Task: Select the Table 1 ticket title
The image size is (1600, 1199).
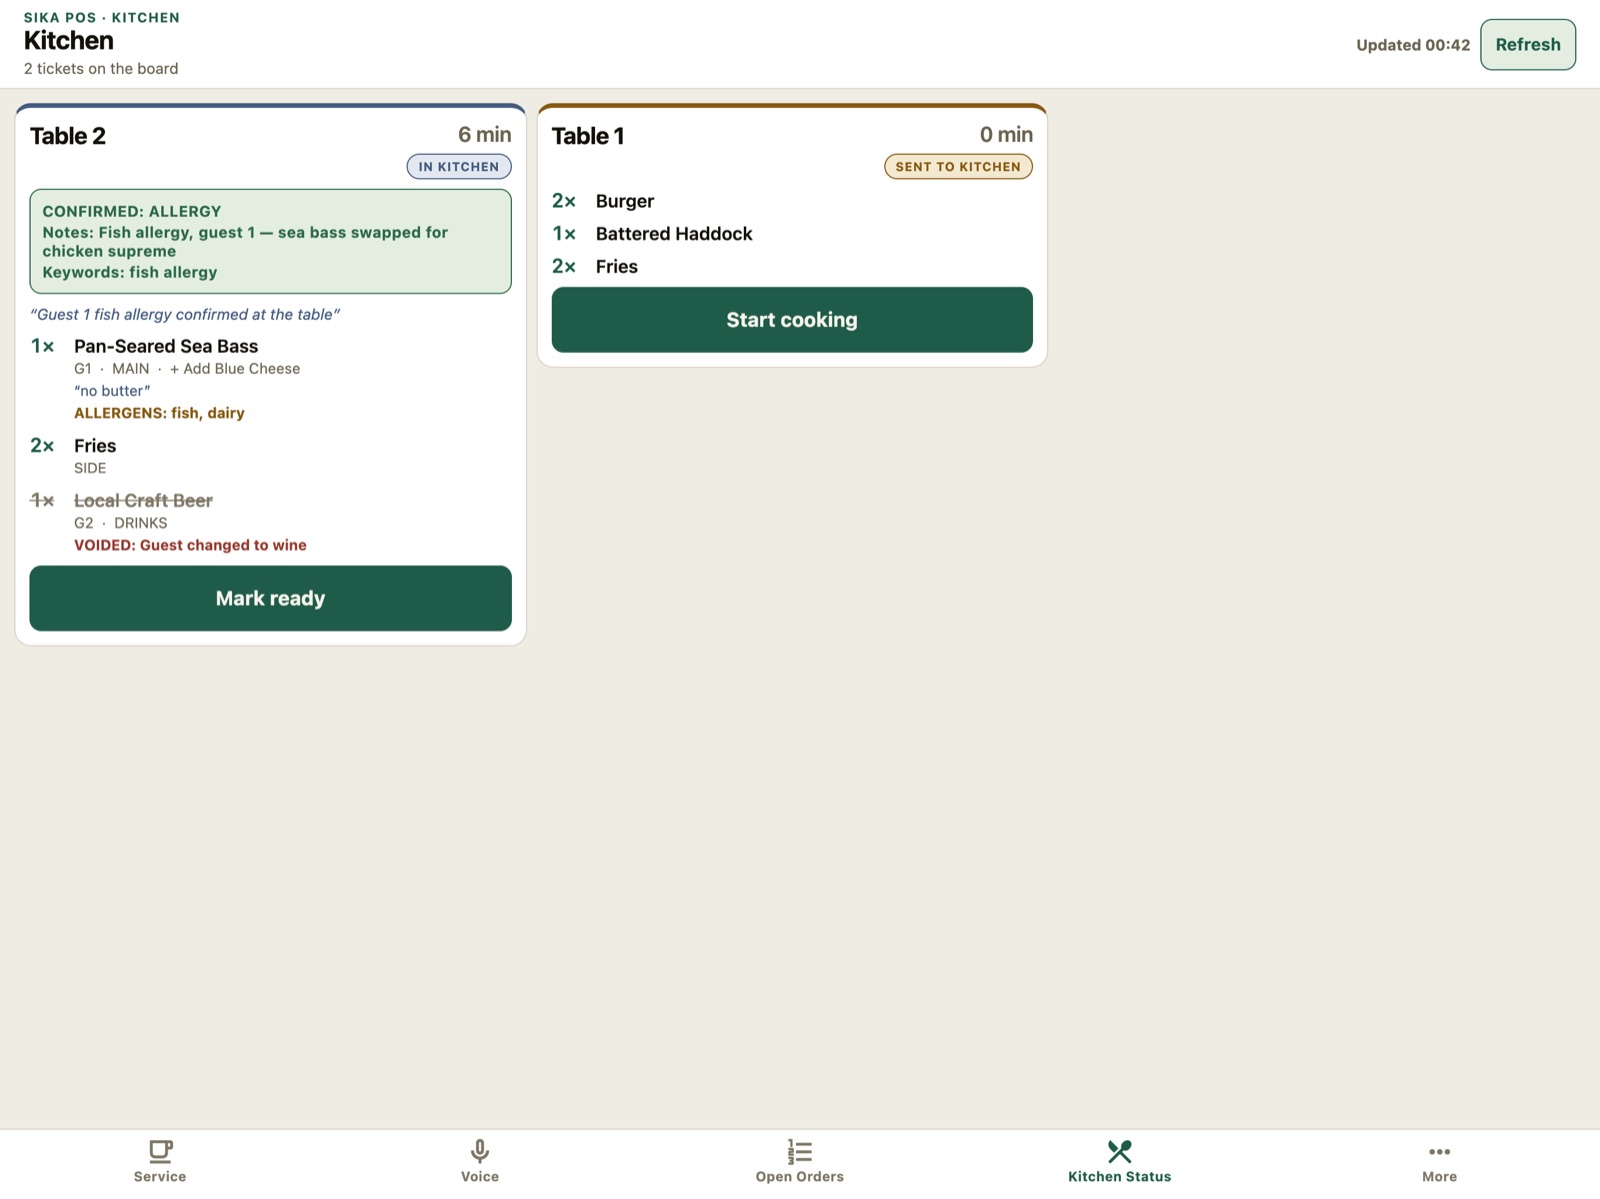Action: pyautogui.click(x=588, y=136)
